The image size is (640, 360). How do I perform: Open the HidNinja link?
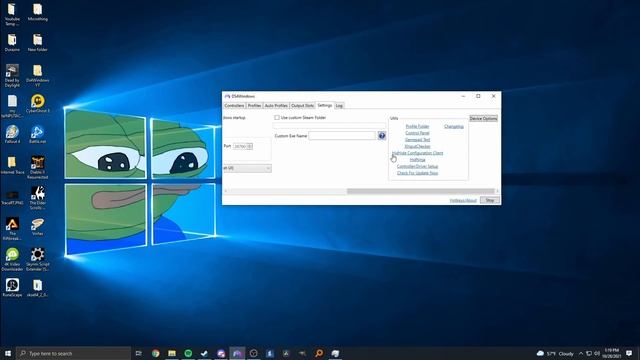click(x=417, y=160)
